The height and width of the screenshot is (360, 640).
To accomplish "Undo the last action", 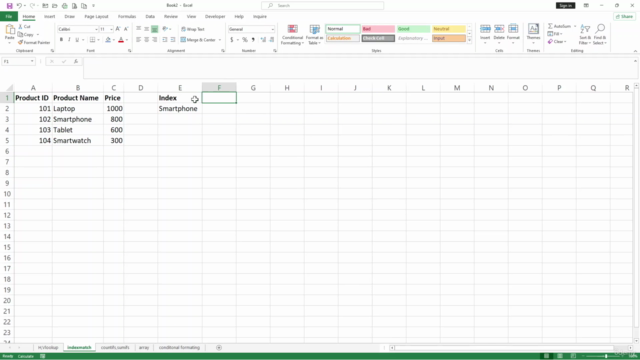I will (19, 6).
